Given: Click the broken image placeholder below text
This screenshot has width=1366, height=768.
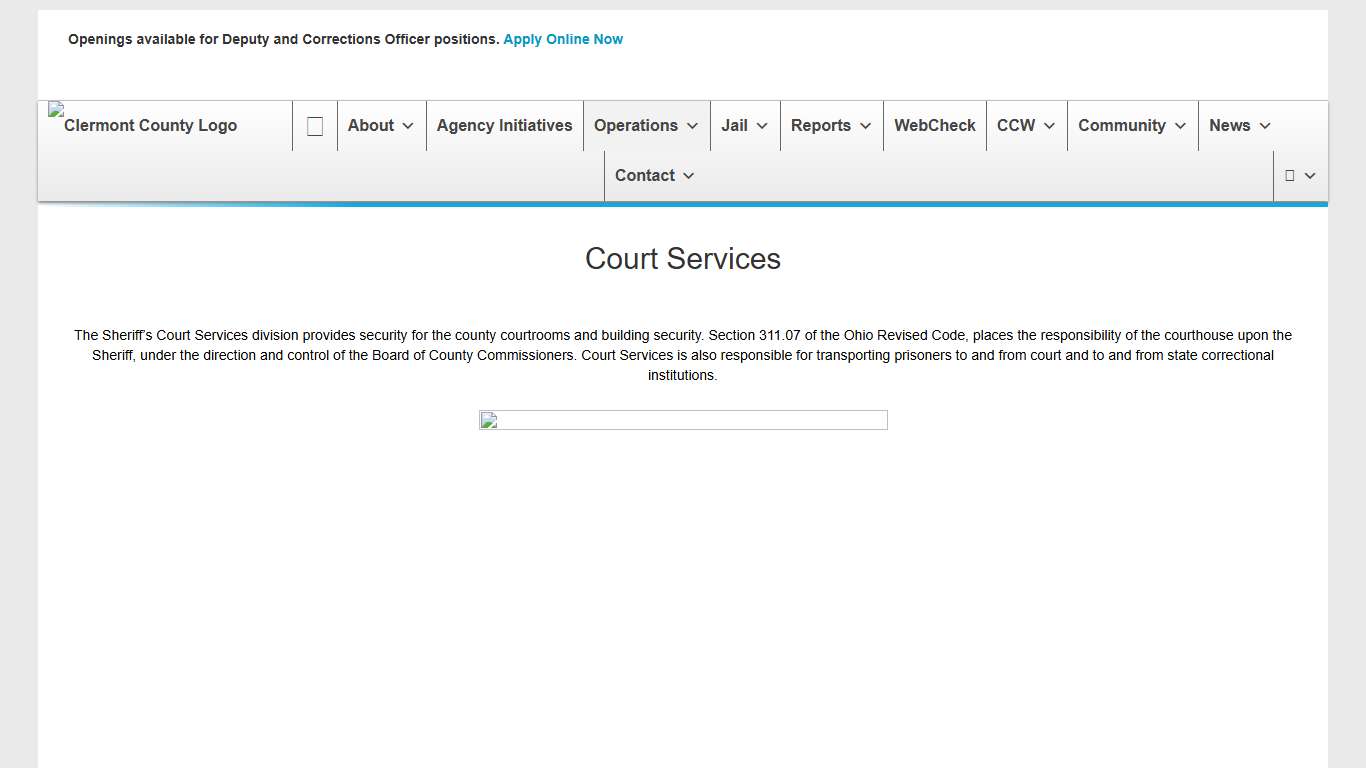Looking at the screenshot, I should 683,420.
